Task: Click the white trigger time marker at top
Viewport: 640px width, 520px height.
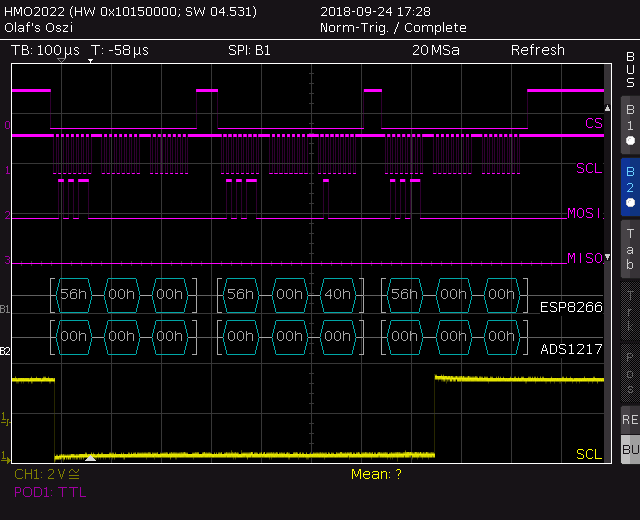Action: [x=91, y=61]
